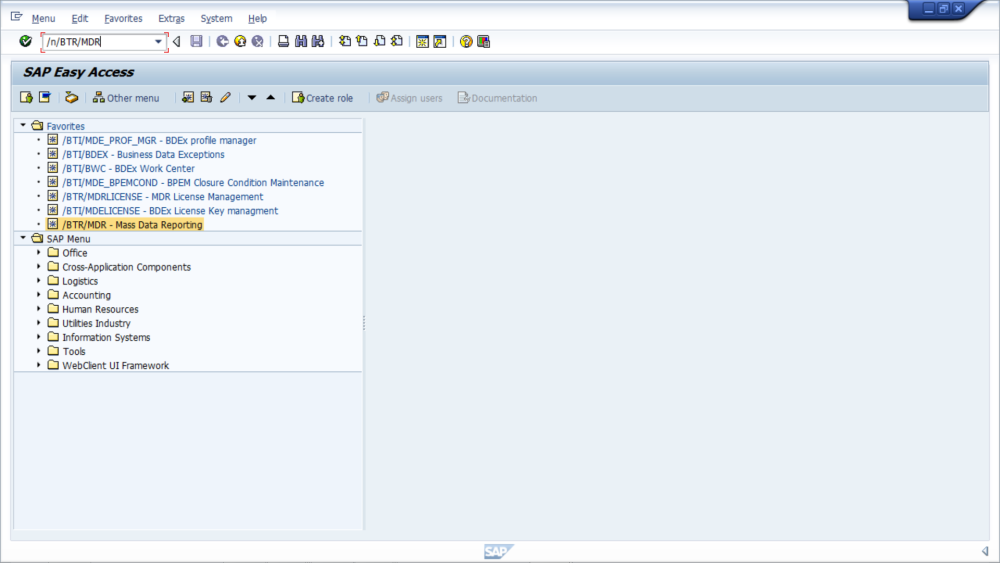This screenshot has height=563, width=1000.
Task: Click the Move favorites down arrow
Action: [252, 98]
